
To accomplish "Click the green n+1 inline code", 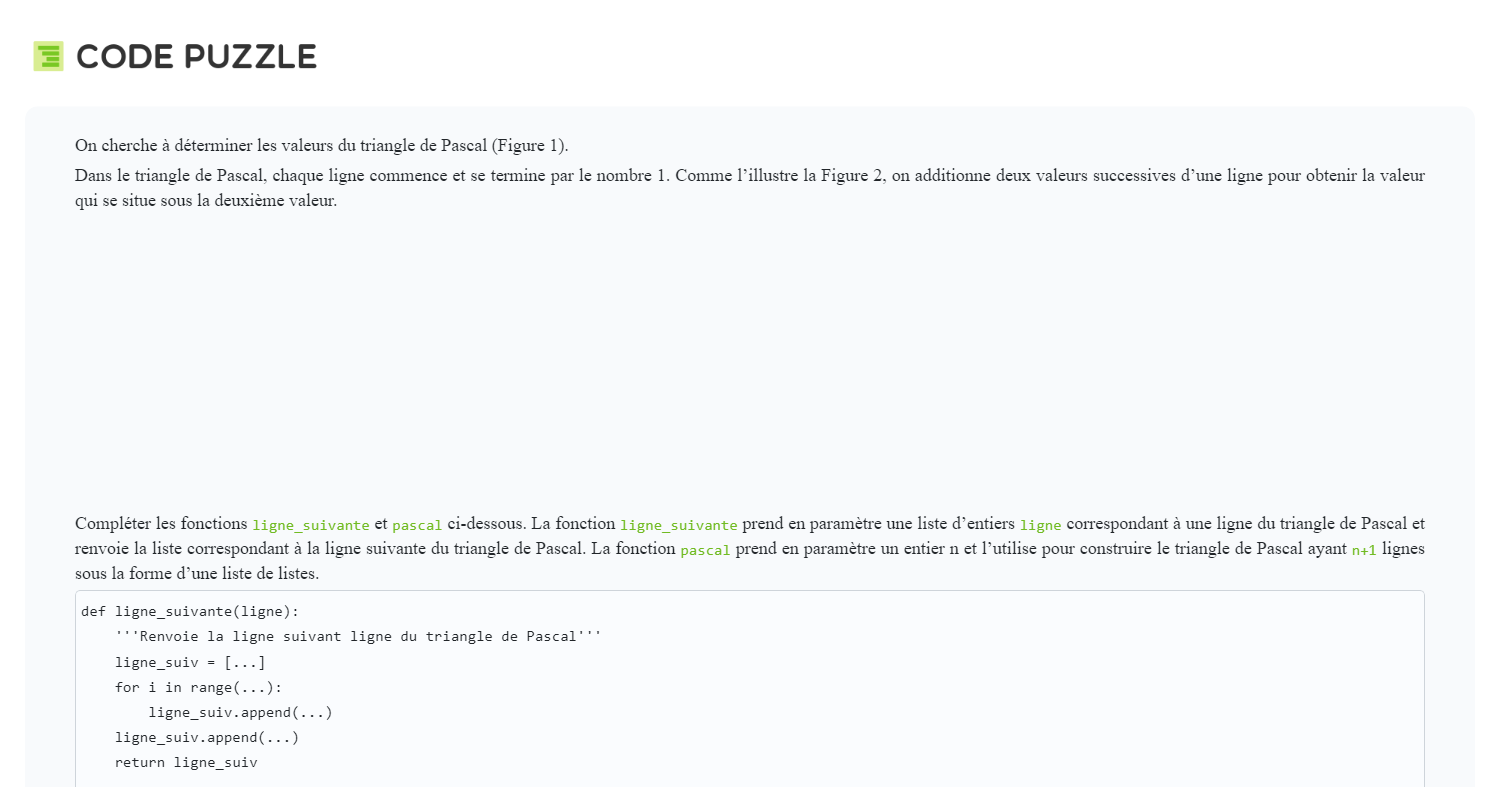I will tap(1363, 551).
